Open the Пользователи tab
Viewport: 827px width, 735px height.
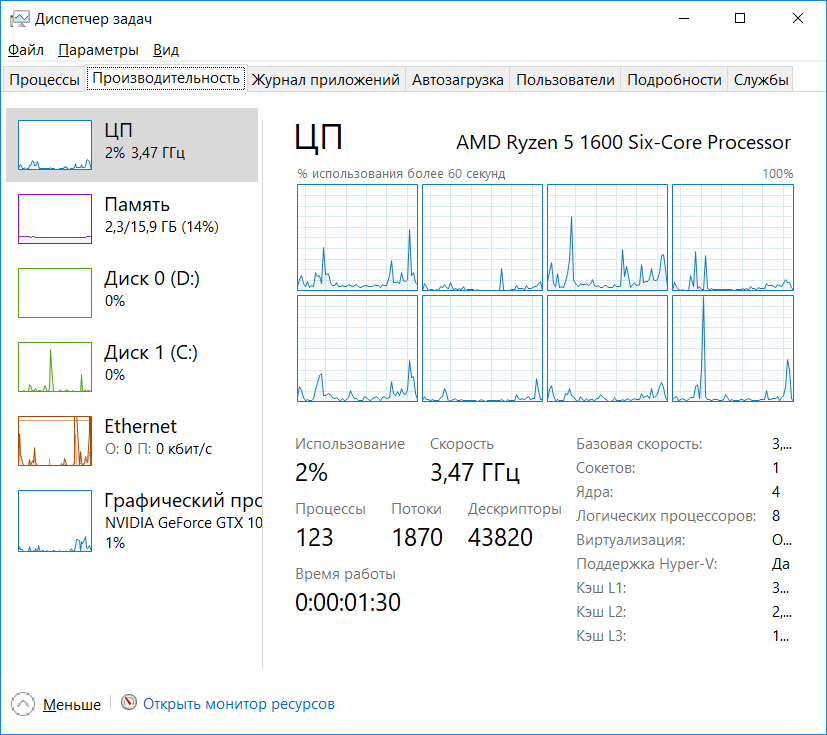pyautogui.click(x=565, y=80)
